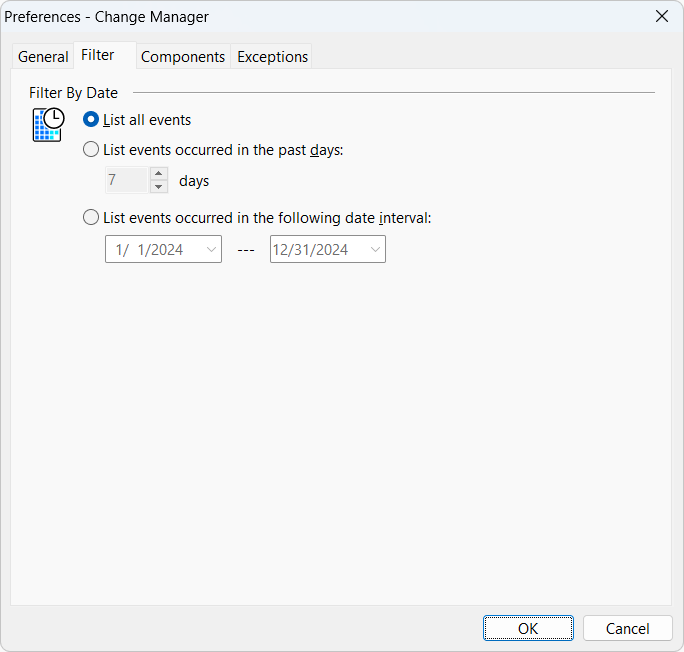Click the days number input field

click(126, 181)
